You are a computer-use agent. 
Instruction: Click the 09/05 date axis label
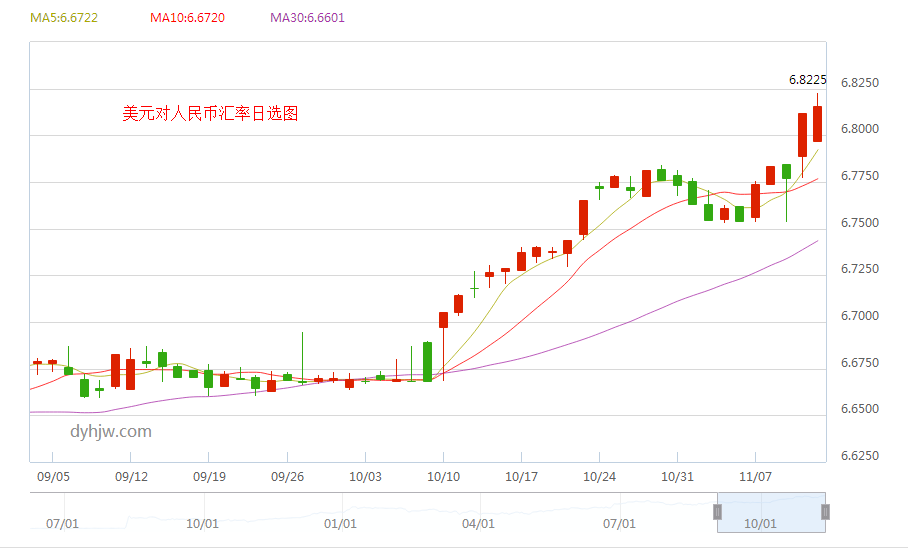[53, 477]
